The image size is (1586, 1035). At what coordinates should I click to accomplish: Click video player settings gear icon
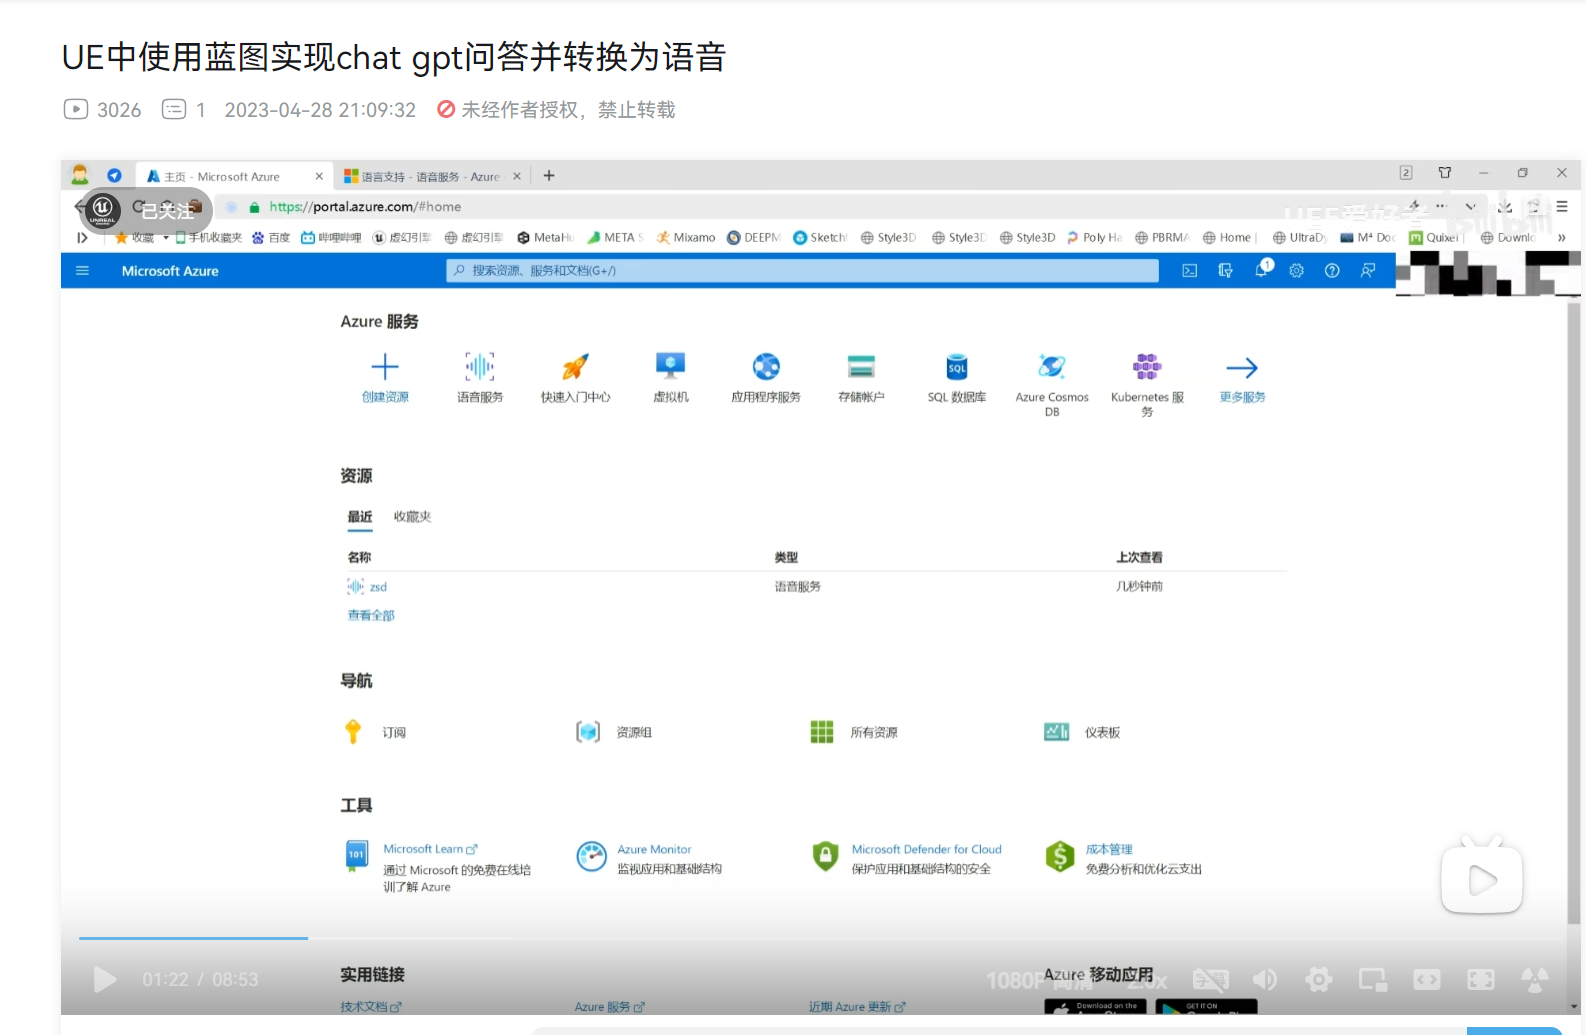tap(1319, 980)
